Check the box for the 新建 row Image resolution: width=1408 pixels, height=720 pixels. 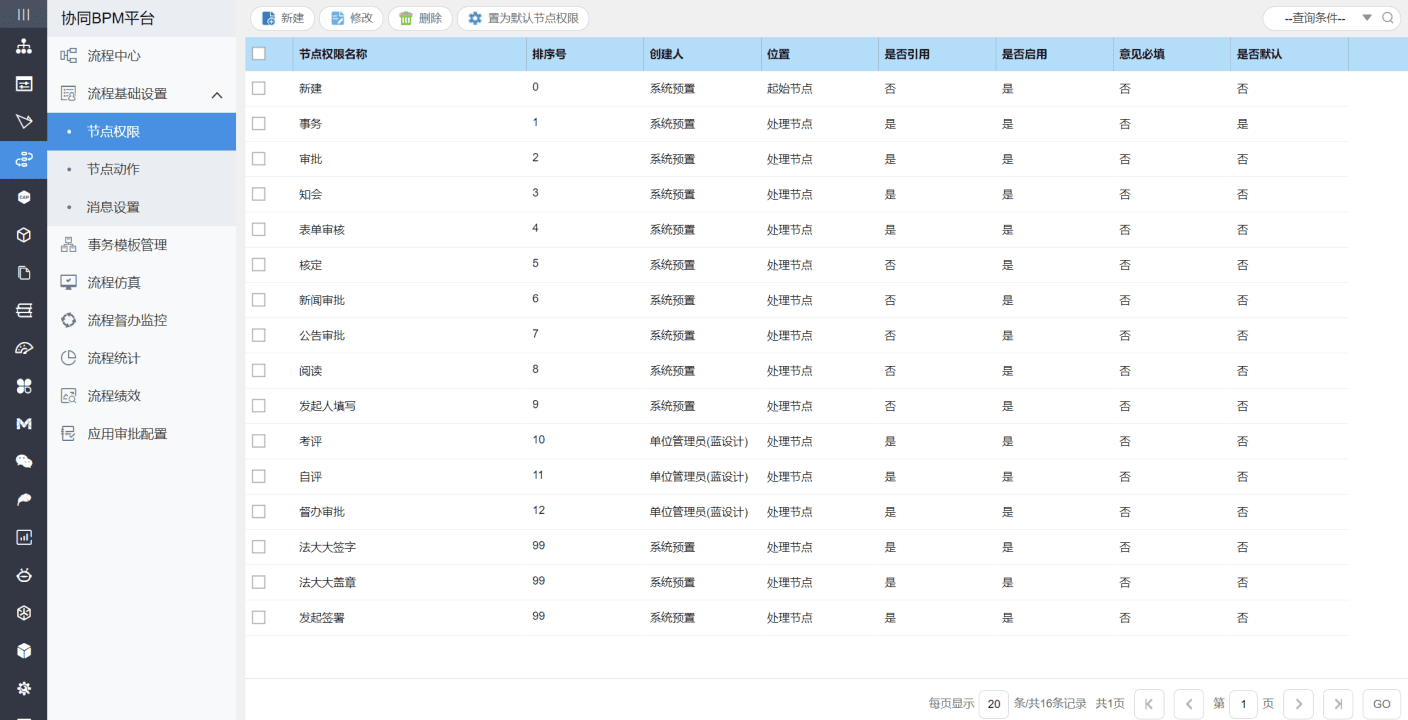click(259, 88)
